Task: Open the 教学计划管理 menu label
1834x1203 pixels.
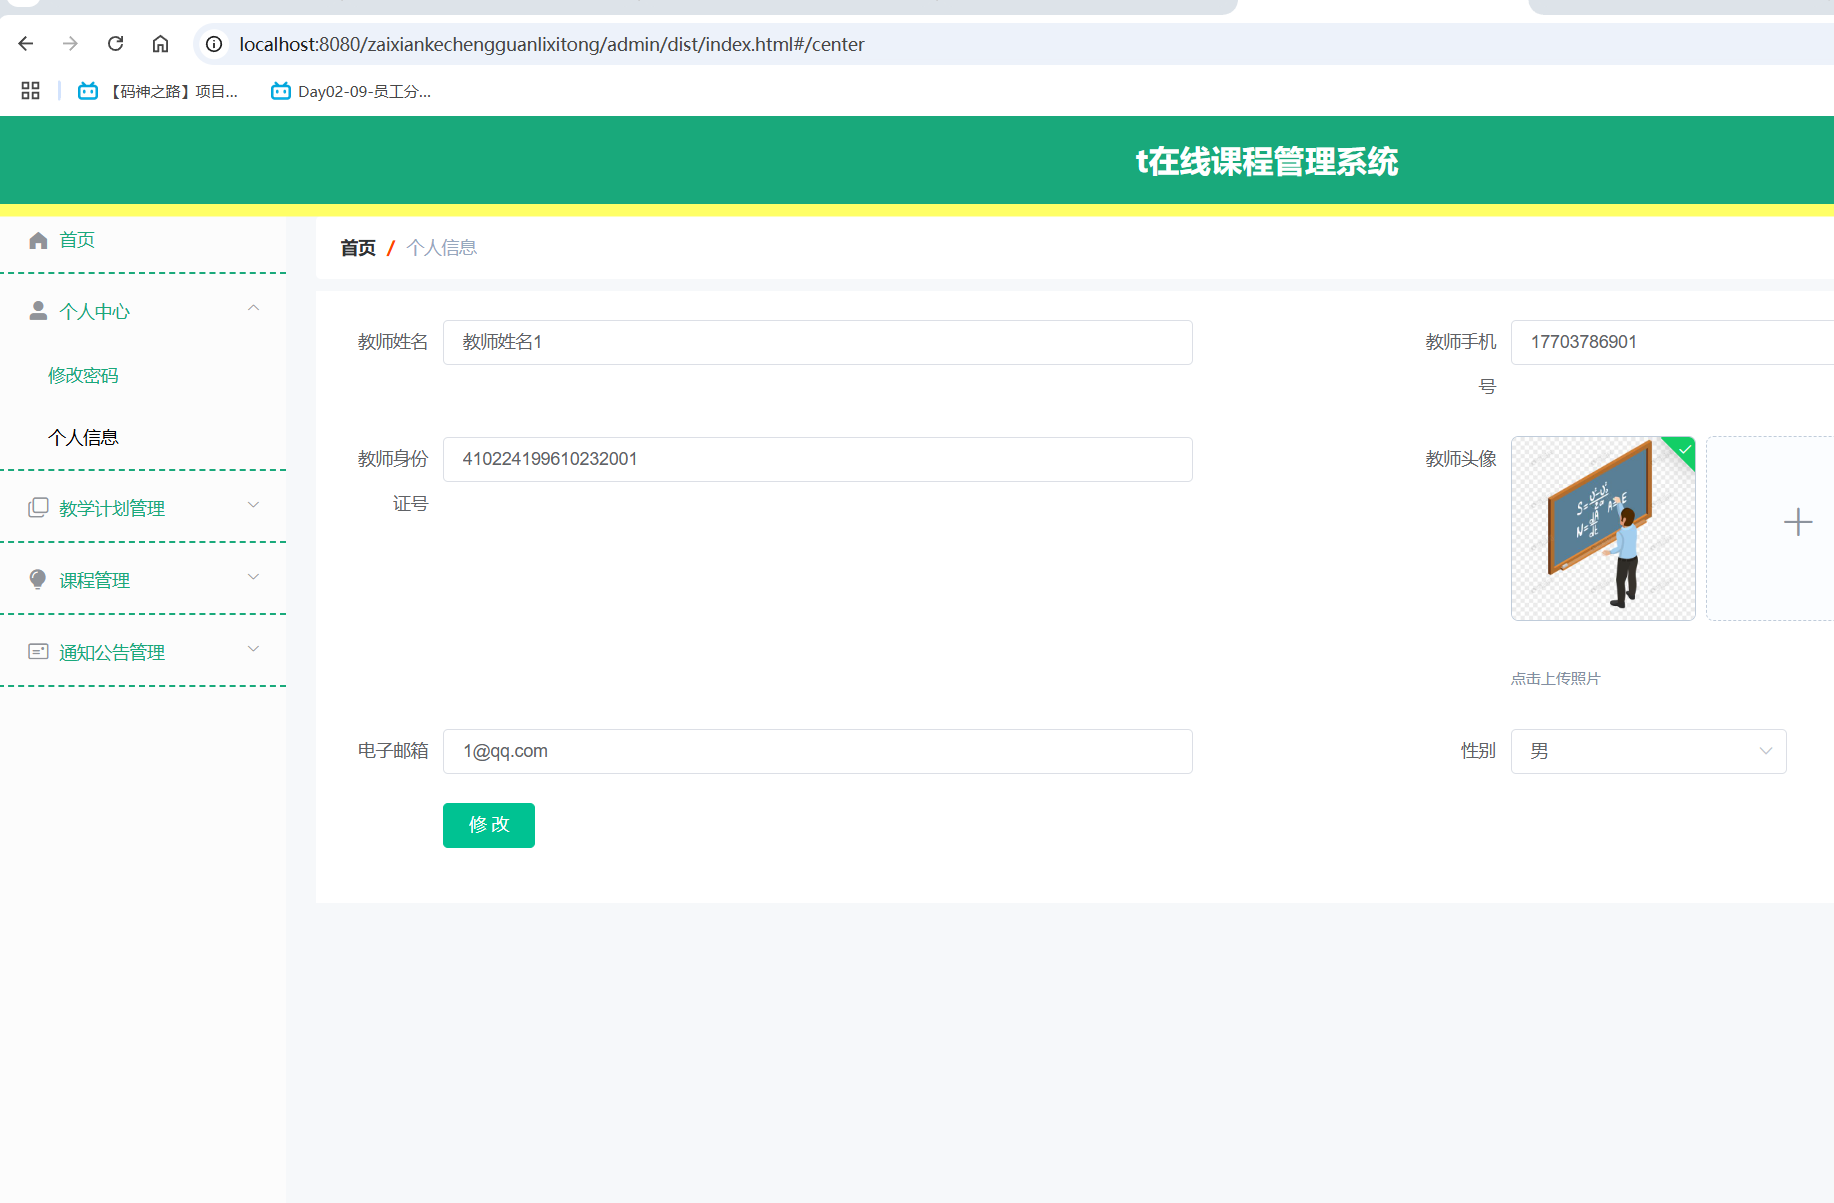Action: click(112, 509)
